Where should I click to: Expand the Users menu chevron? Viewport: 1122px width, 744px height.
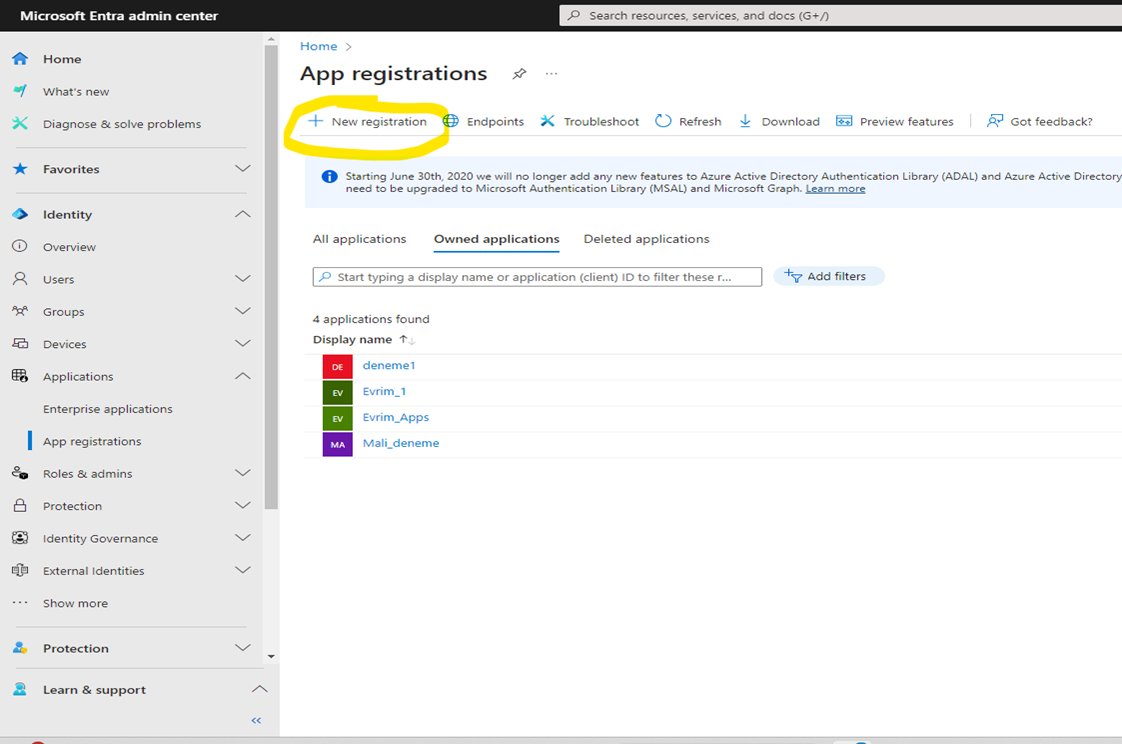tap(243, 278)
